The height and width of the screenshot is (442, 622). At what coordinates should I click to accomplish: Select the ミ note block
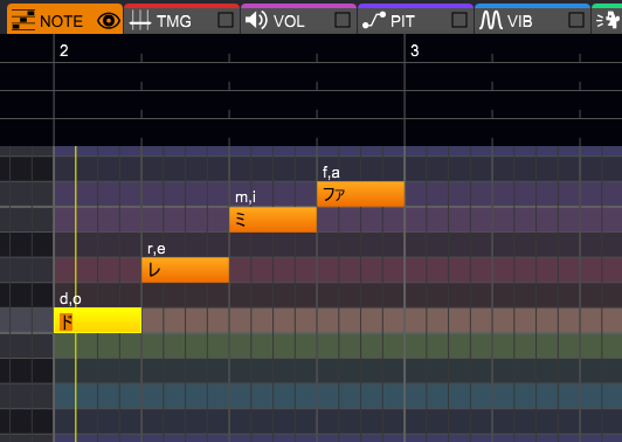pyautogui.click(x=273, y=219)
